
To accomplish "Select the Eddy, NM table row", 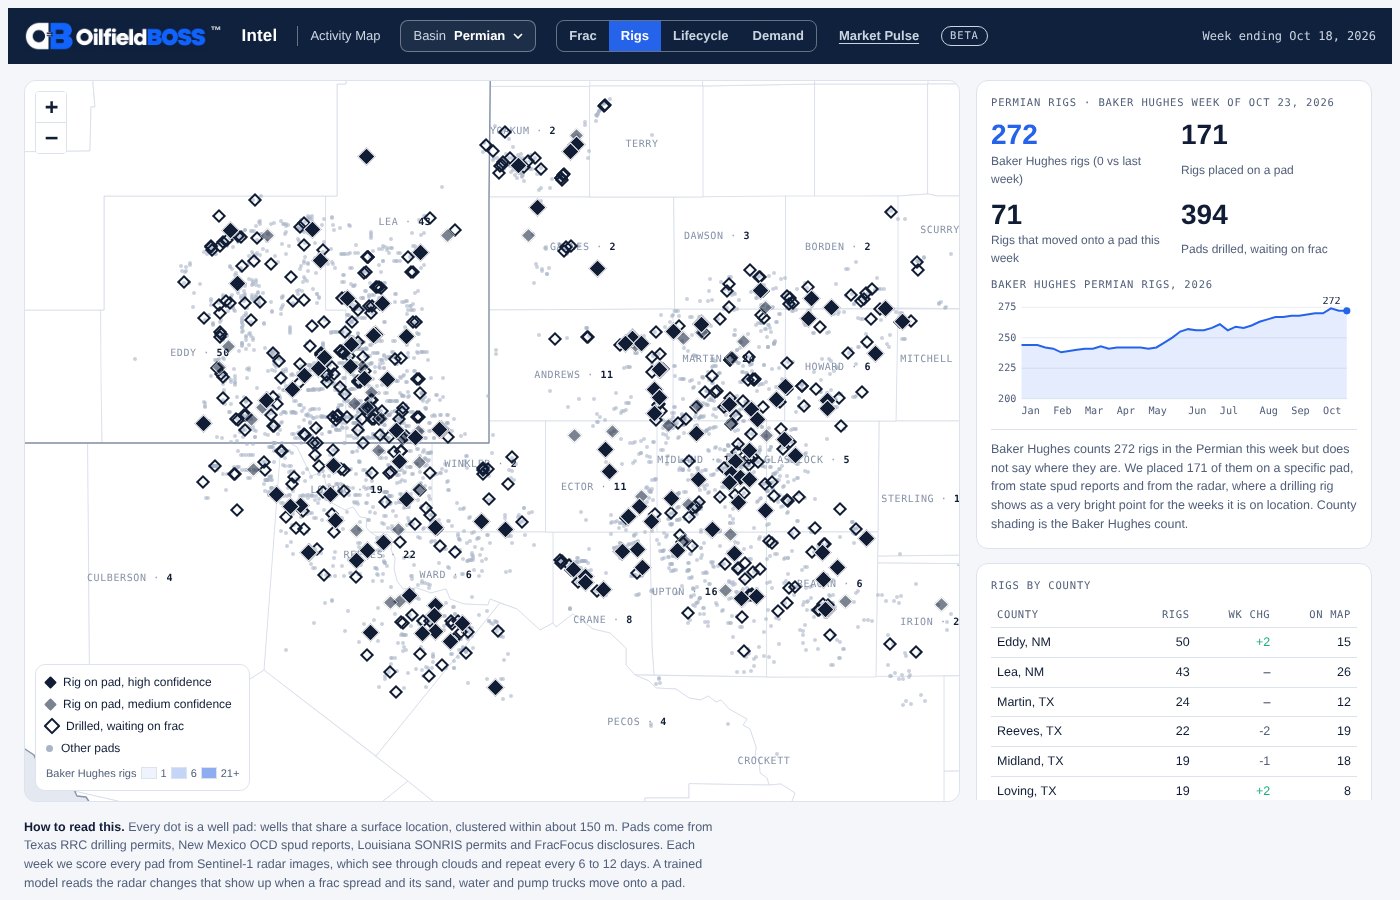I will pos(1173,642).
